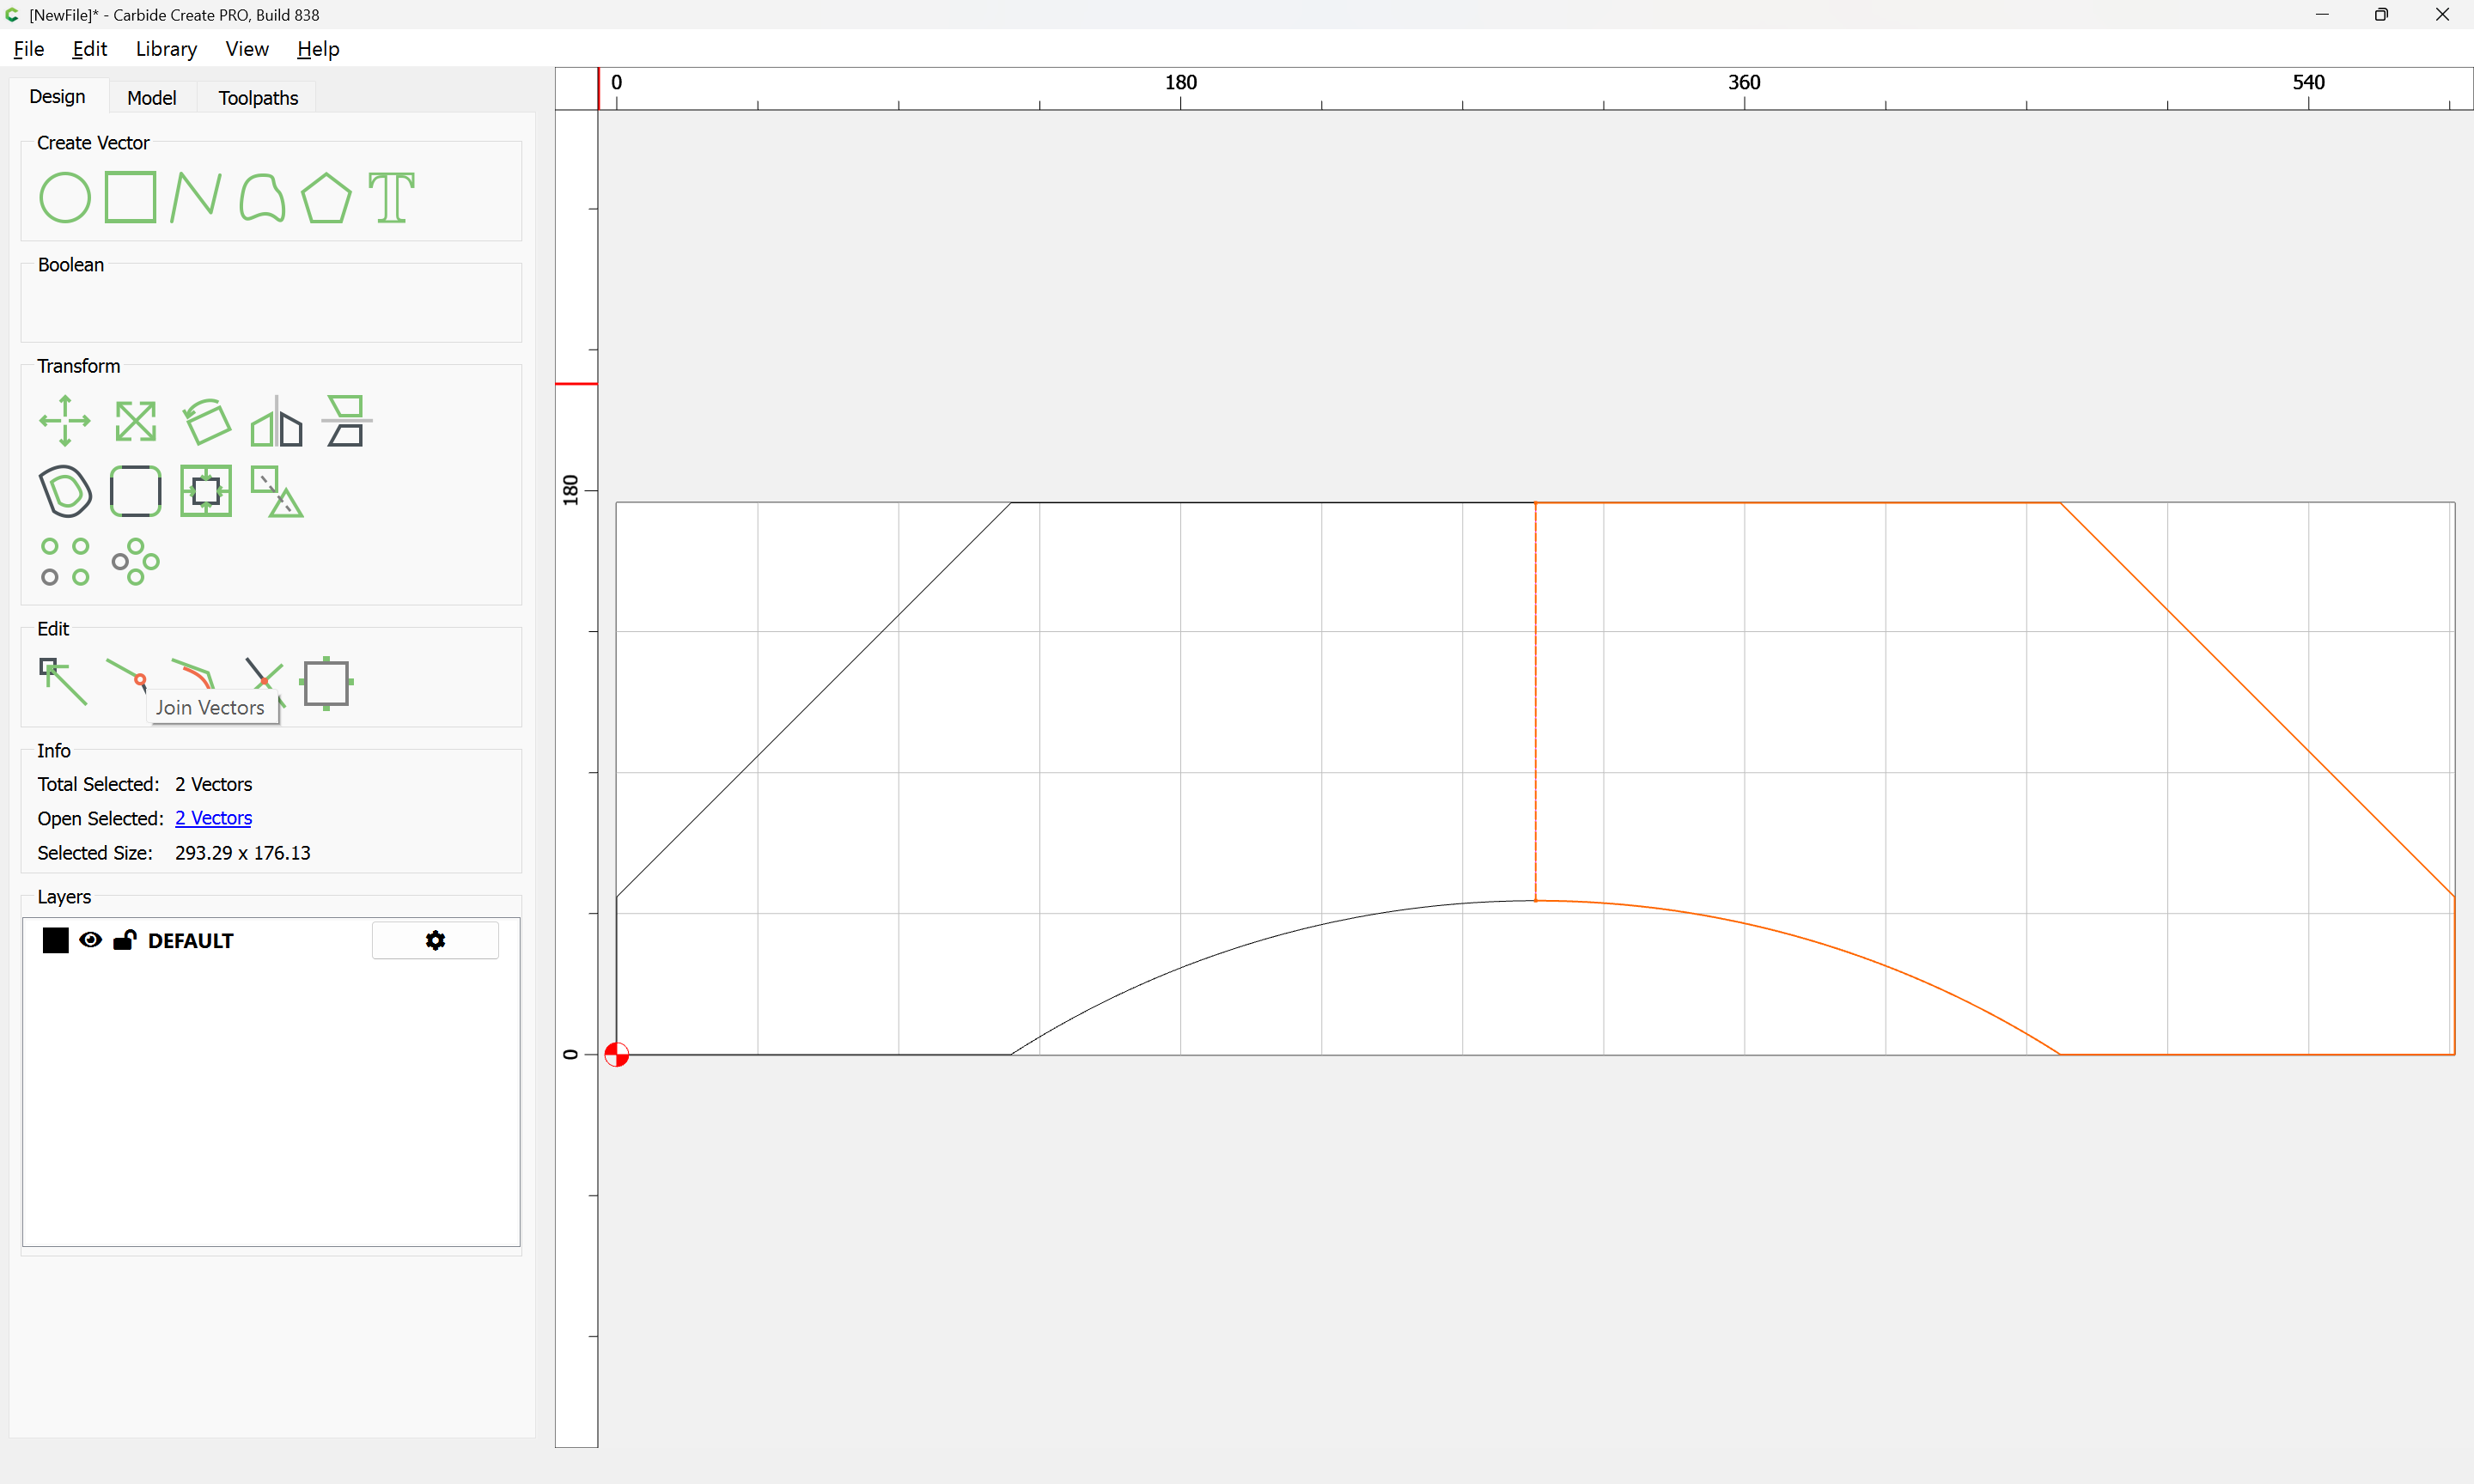
Task: Select the Text create tool
Action: 391,197
